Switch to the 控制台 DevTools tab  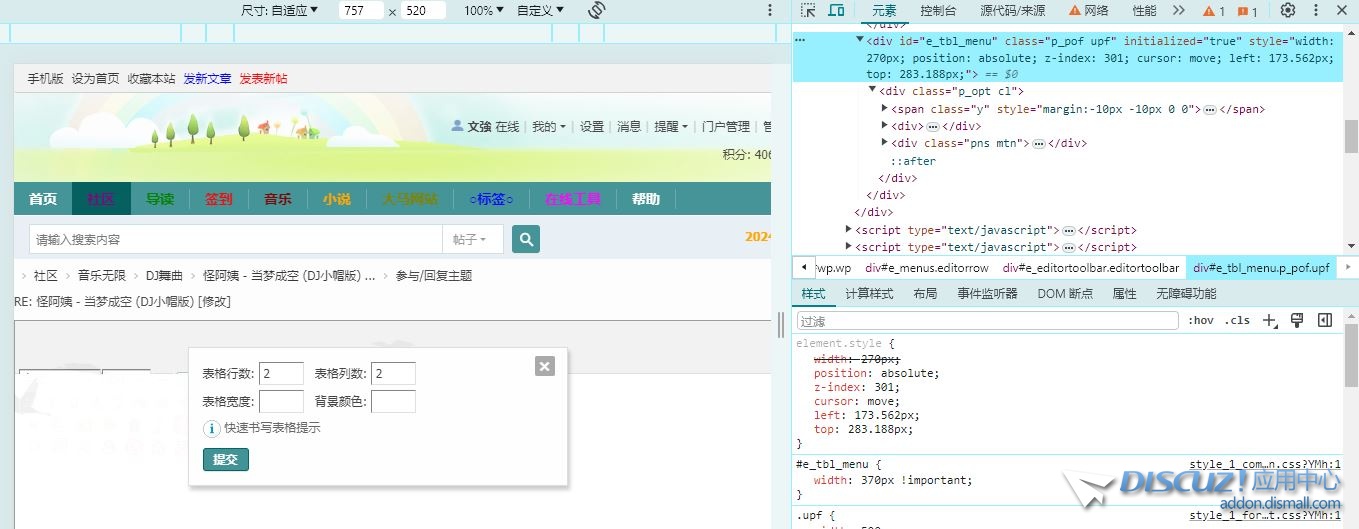tap(938, 10)
